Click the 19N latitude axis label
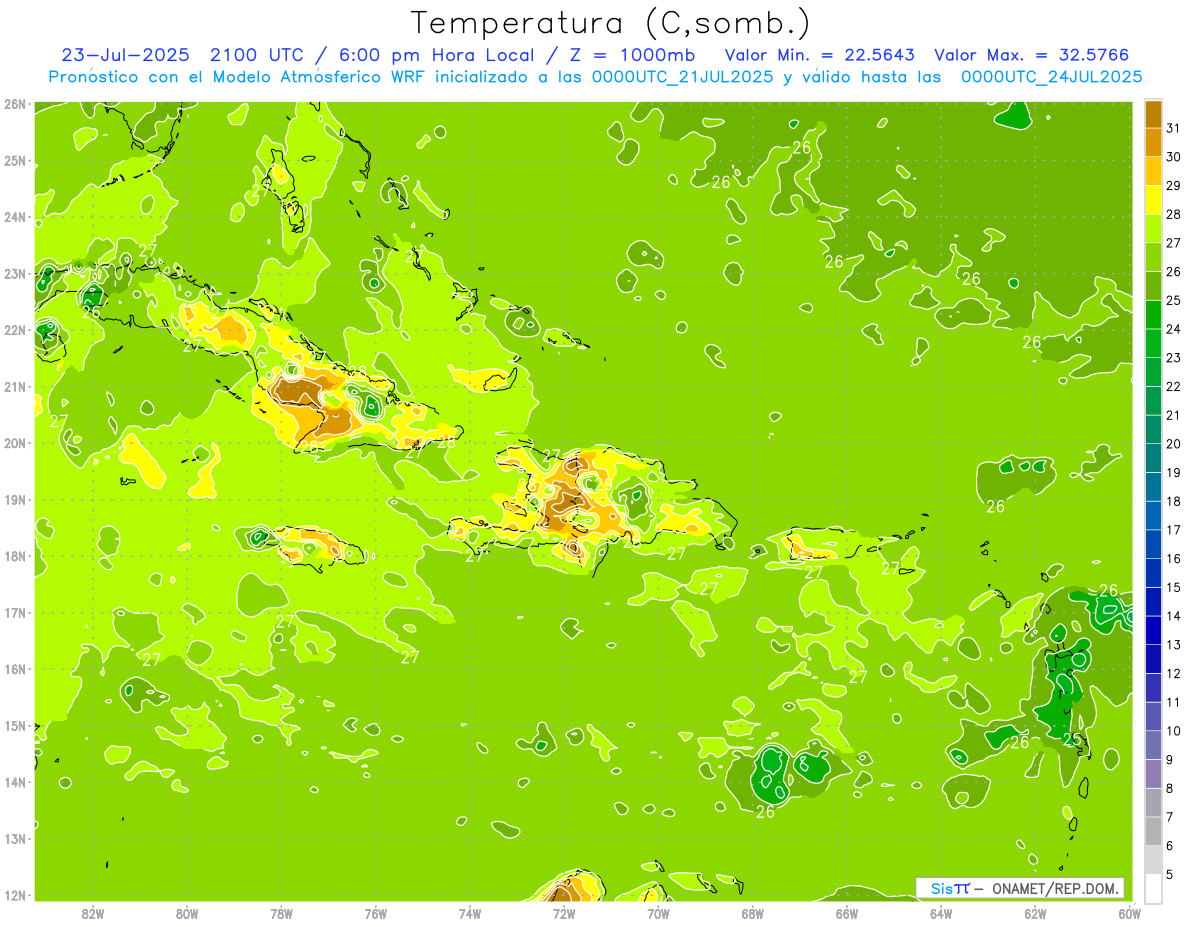This screenshot has height=927, width=1200. (x=15, y=500)
